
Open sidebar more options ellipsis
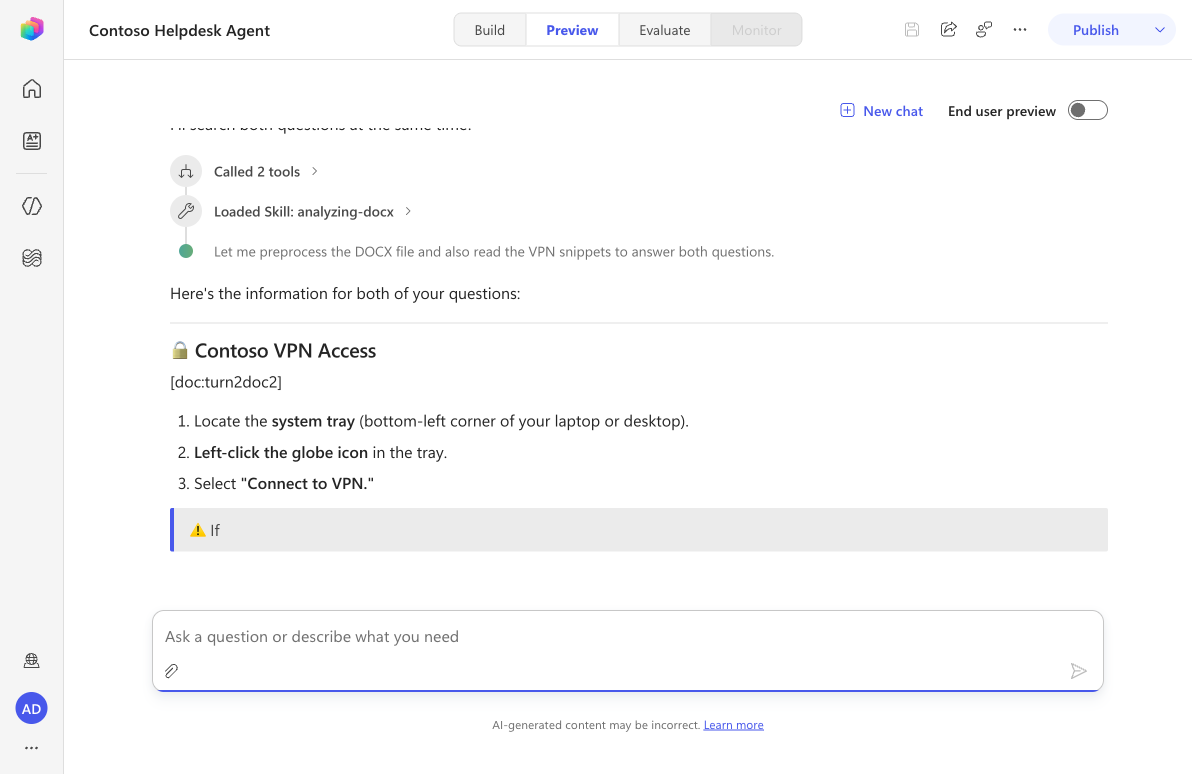[31, 748]
